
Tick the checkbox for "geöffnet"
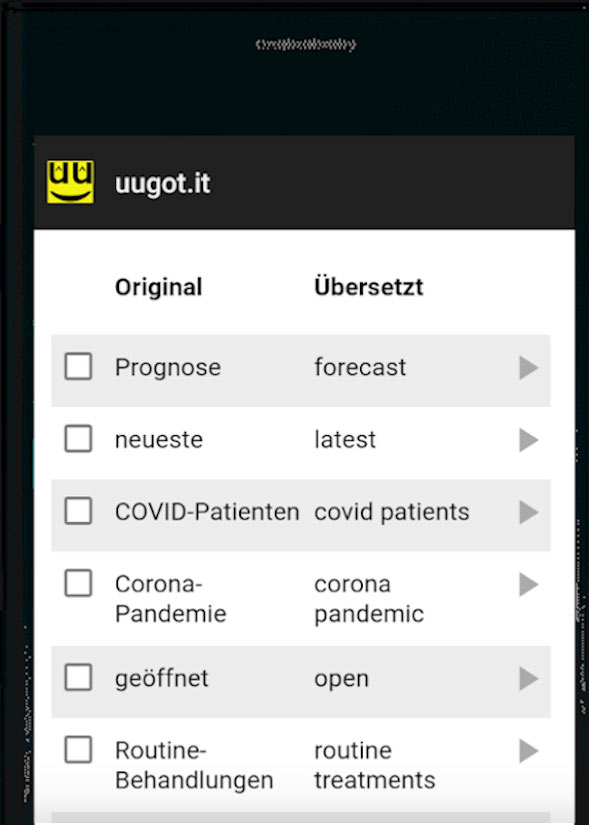point(78,678)
